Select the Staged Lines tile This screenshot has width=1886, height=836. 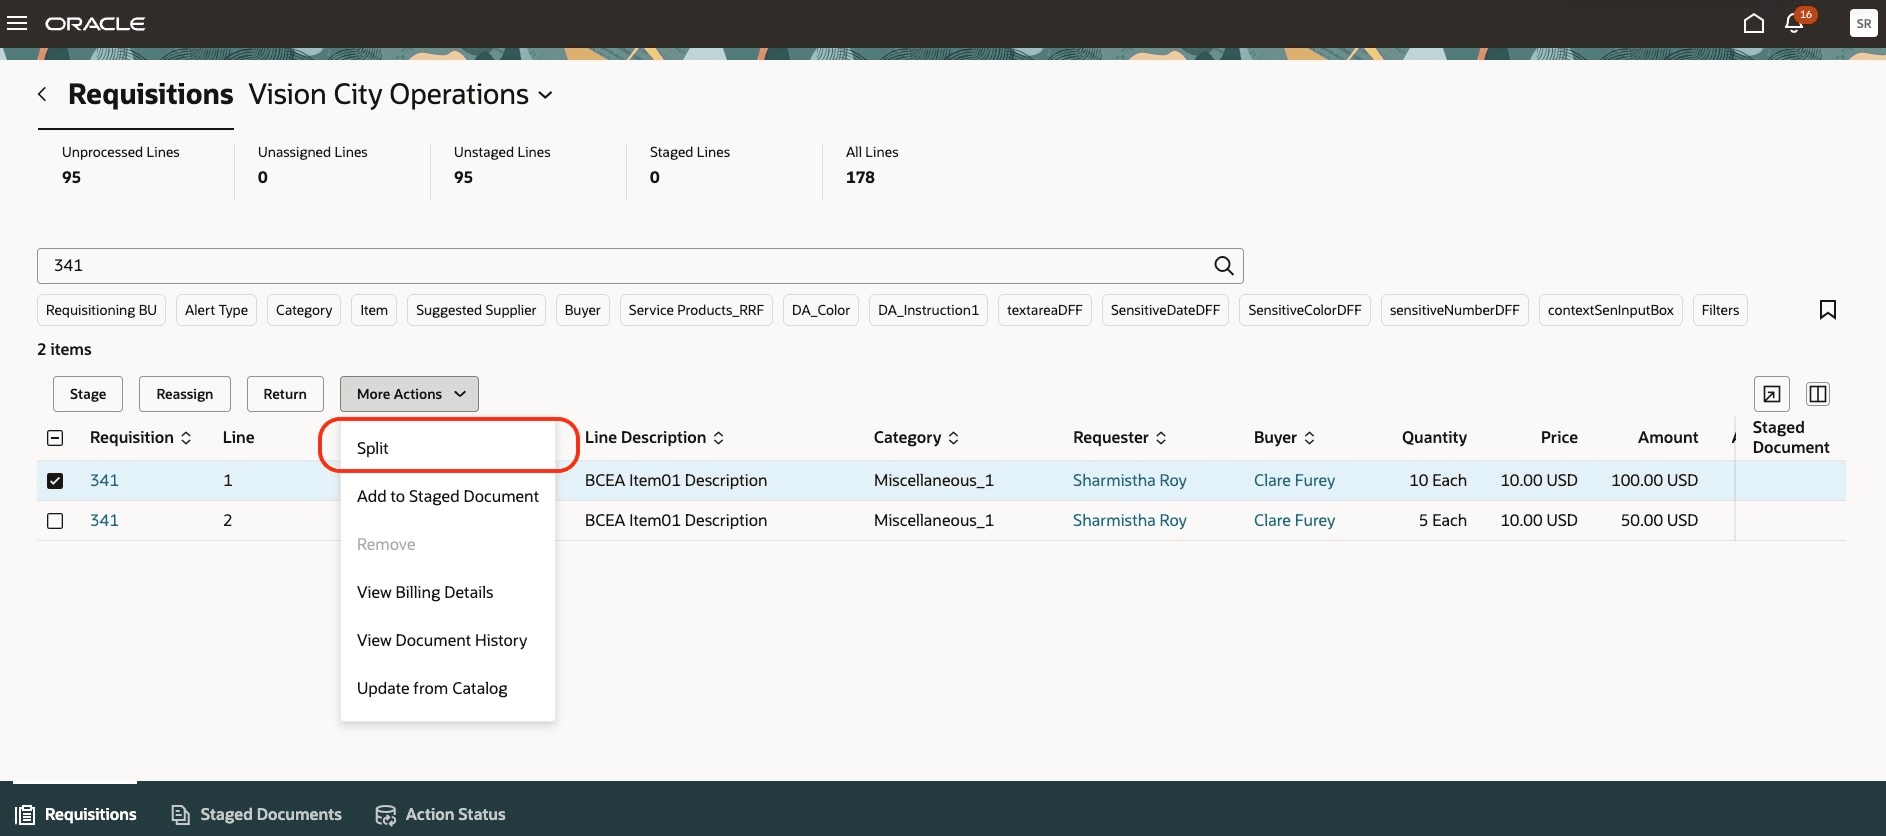[724, 165]
